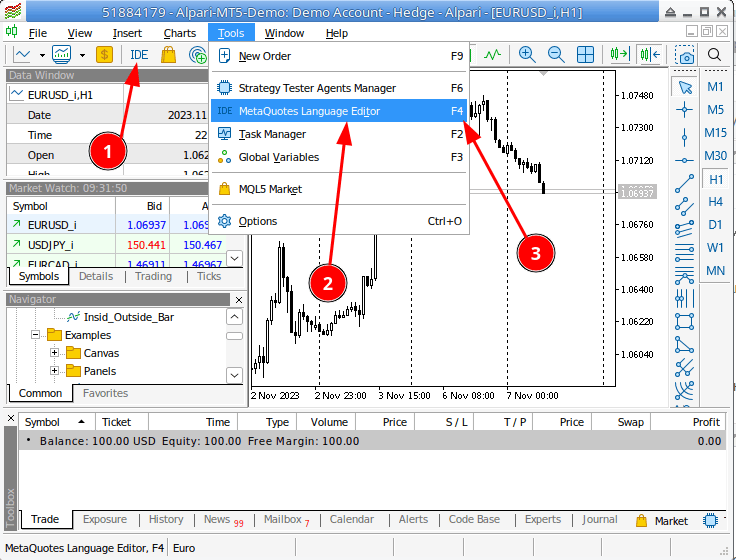Close the Toolbox panel

(11, 418)
